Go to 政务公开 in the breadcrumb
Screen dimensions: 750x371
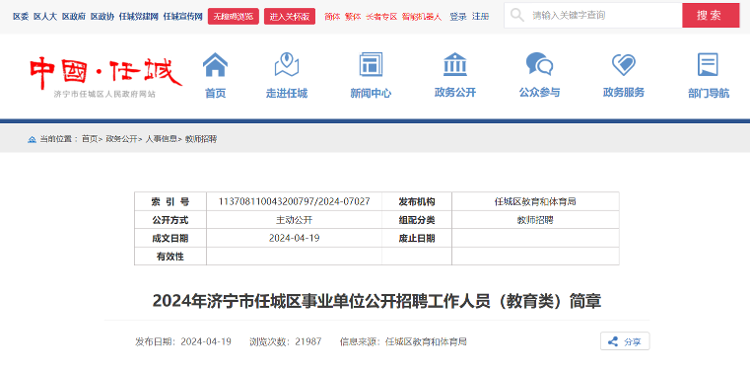121,139
